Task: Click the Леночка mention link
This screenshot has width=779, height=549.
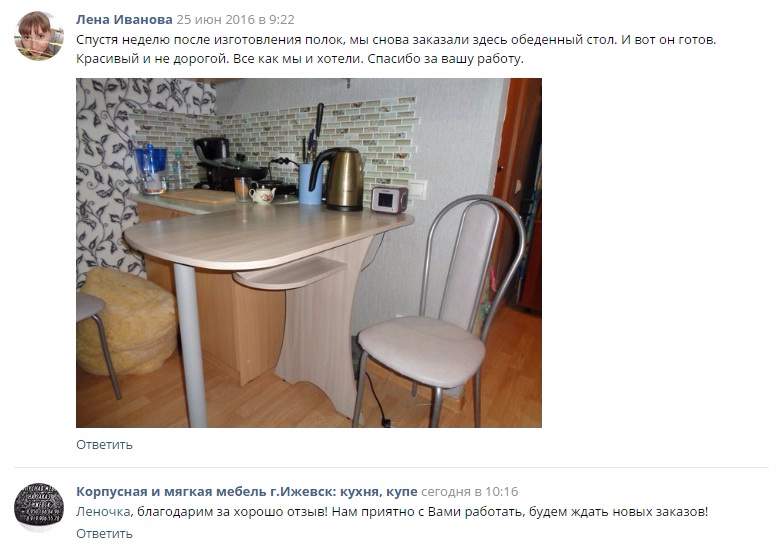Action: (x=103, y=511)
